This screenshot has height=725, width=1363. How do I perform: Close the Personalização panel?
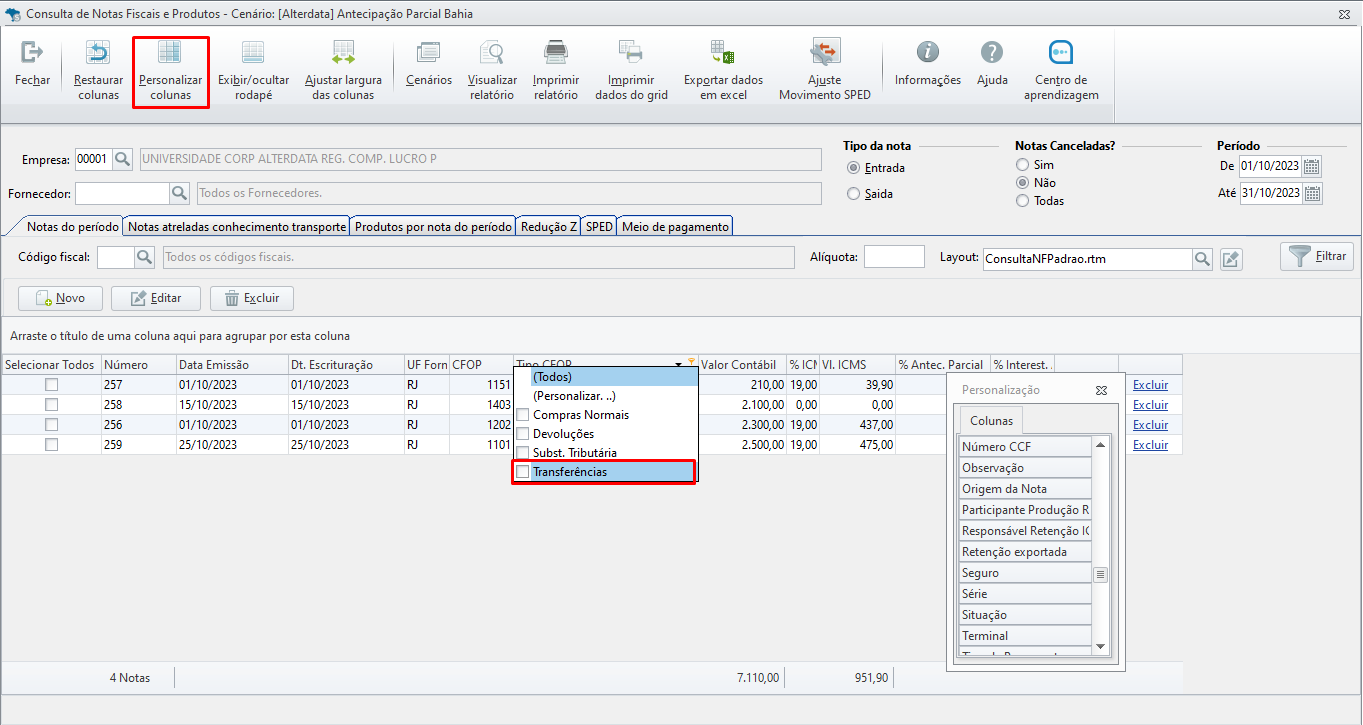pos(1101,391)
